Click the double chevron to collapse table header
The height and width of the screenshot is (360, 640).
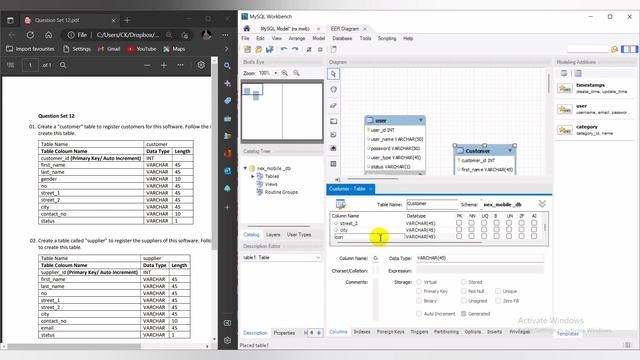click(x=542, y=204)
